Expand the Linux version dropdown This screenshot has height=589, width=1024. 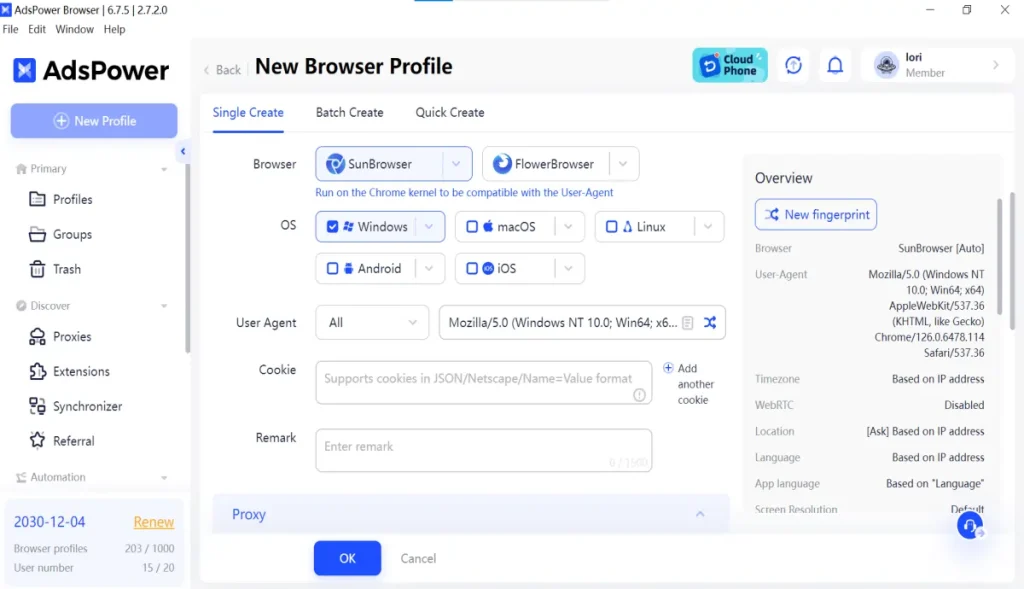click(x=709, y=227)
